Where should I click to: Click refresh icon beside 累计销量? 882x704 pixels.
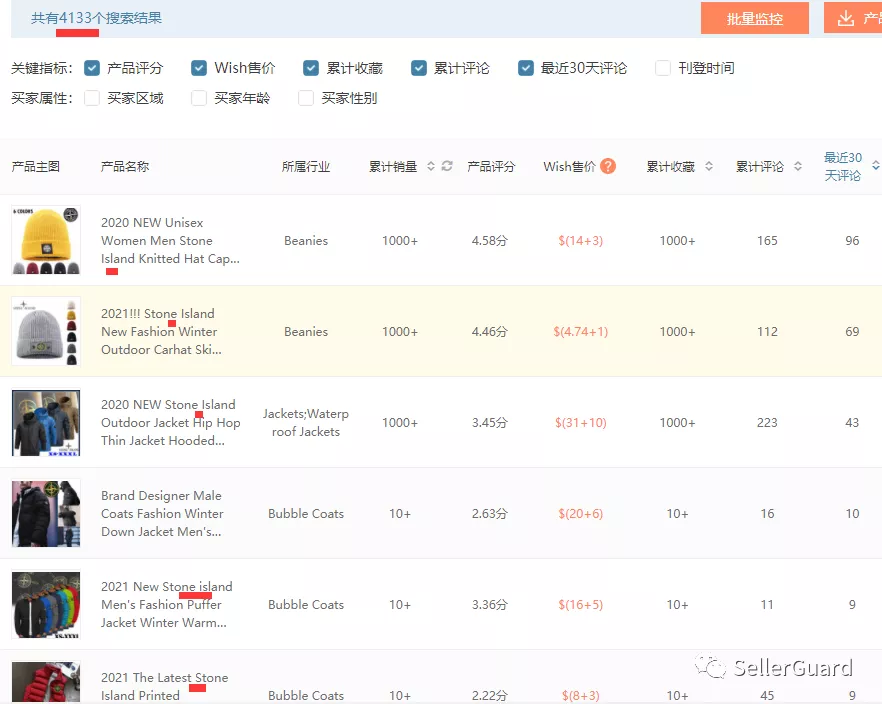click(x=447, y=166)
